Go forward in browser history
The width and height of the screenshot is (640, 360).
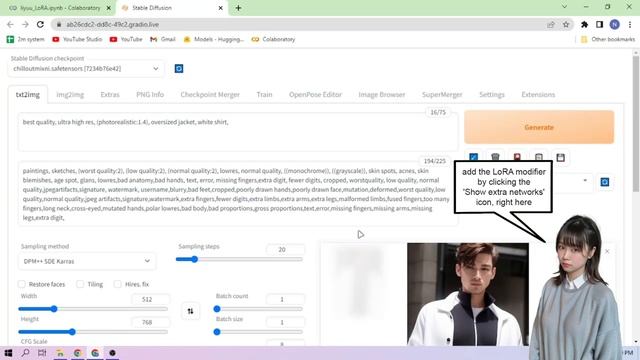coord(25,24)
